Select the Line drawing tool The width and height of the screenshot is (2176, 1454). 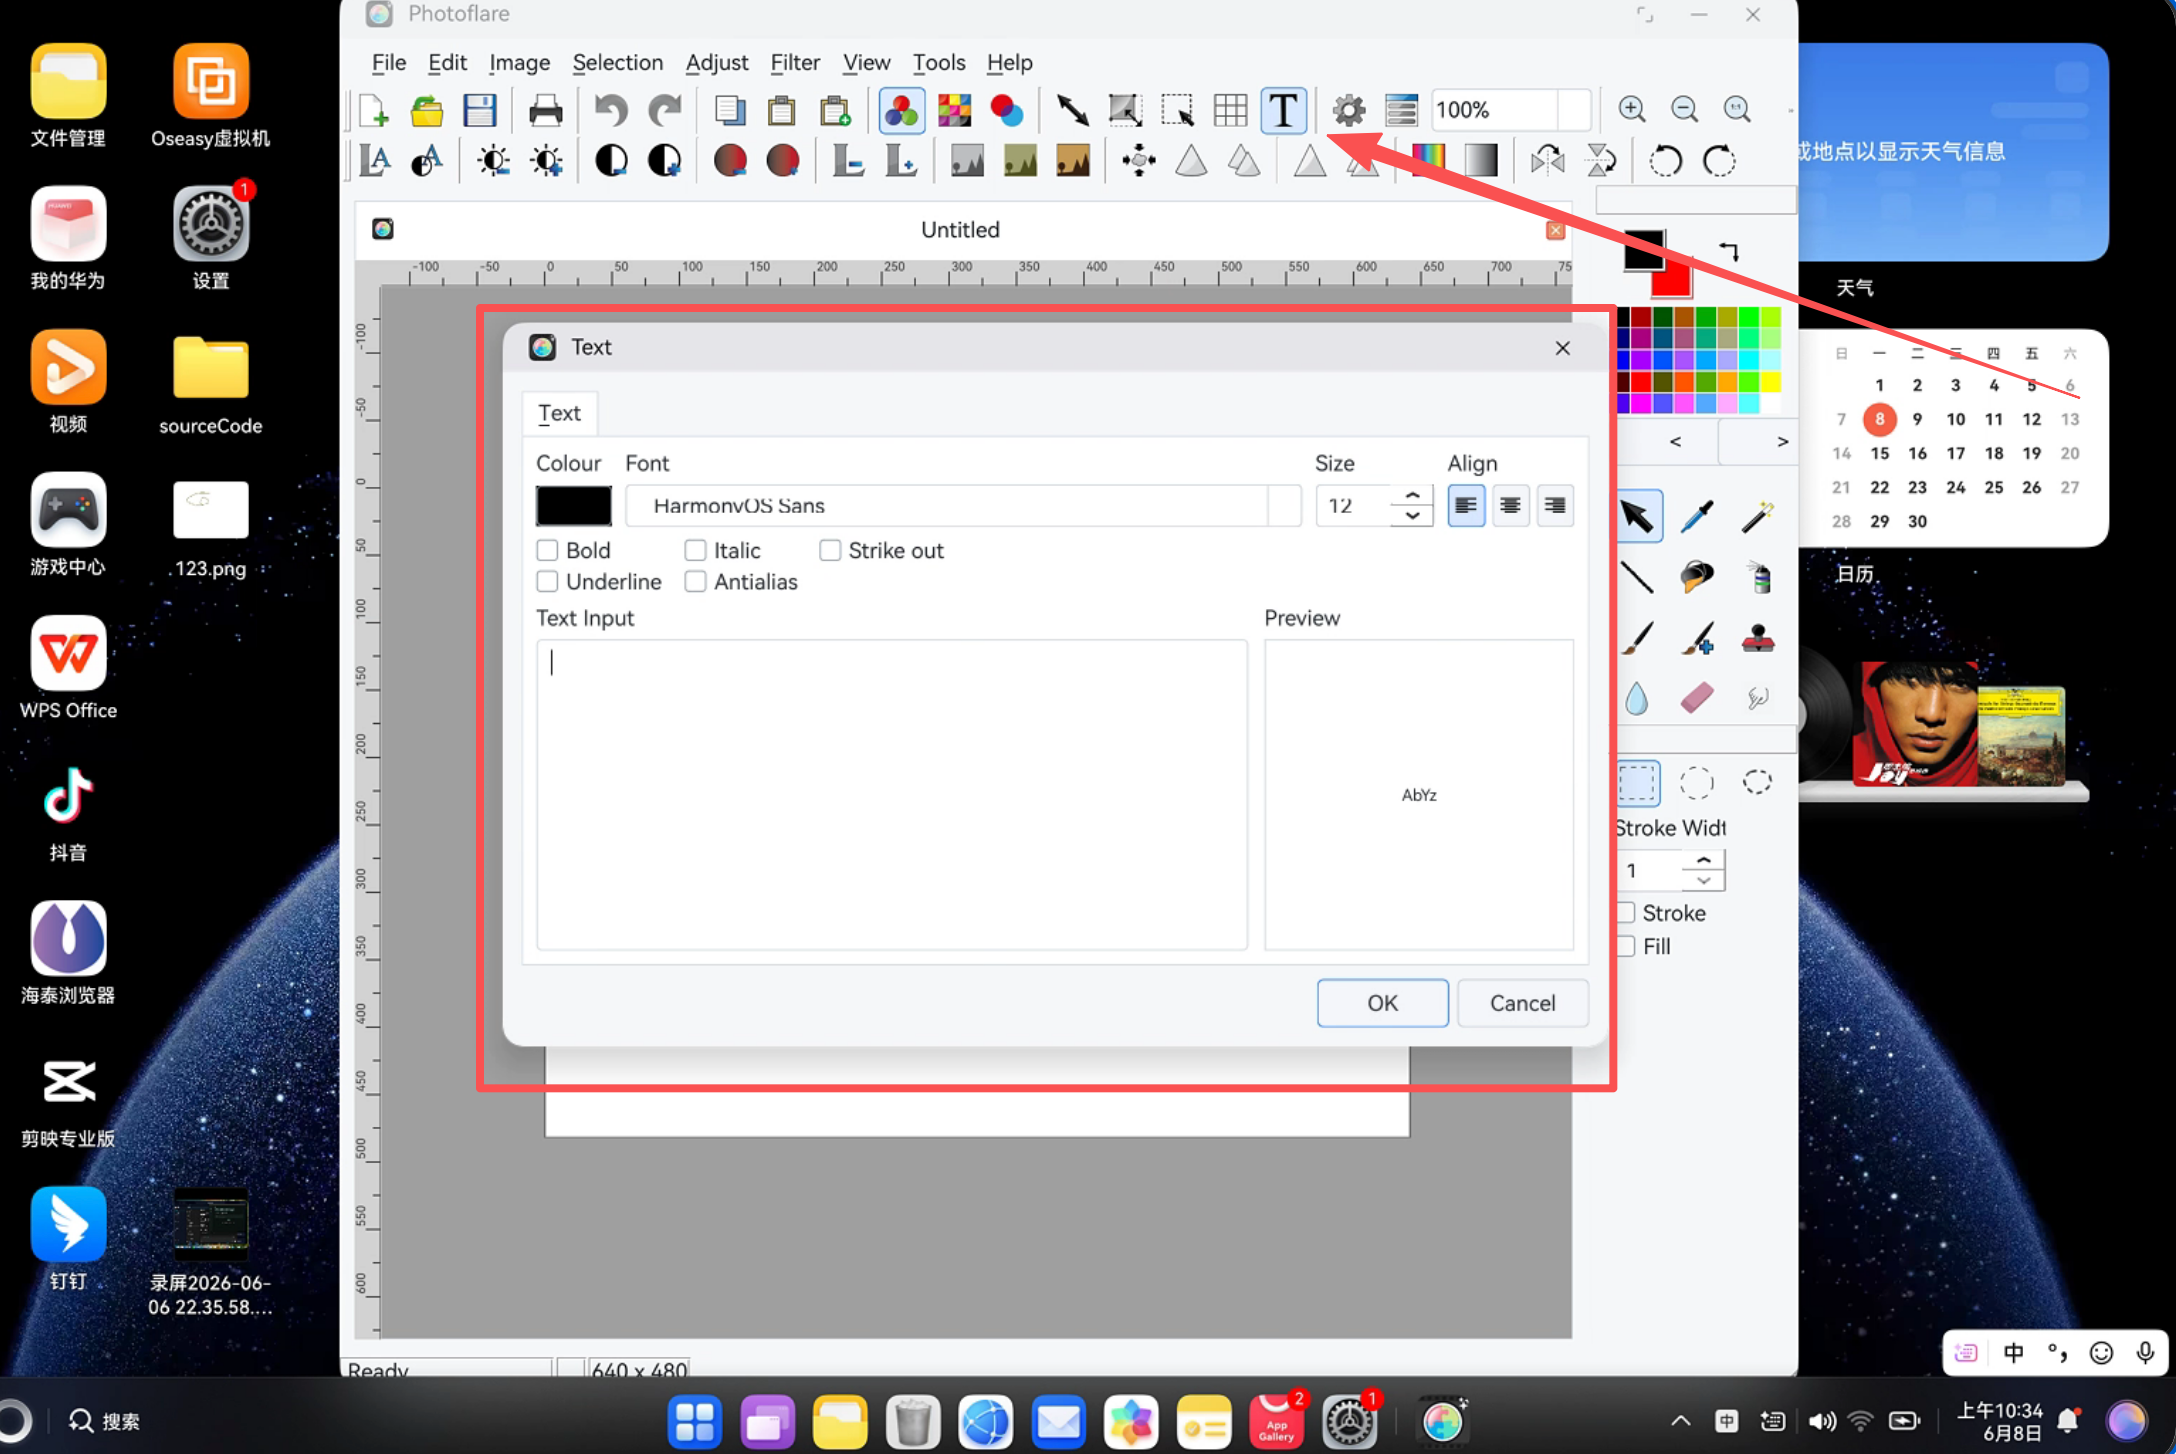click(x=1637, y=577)
